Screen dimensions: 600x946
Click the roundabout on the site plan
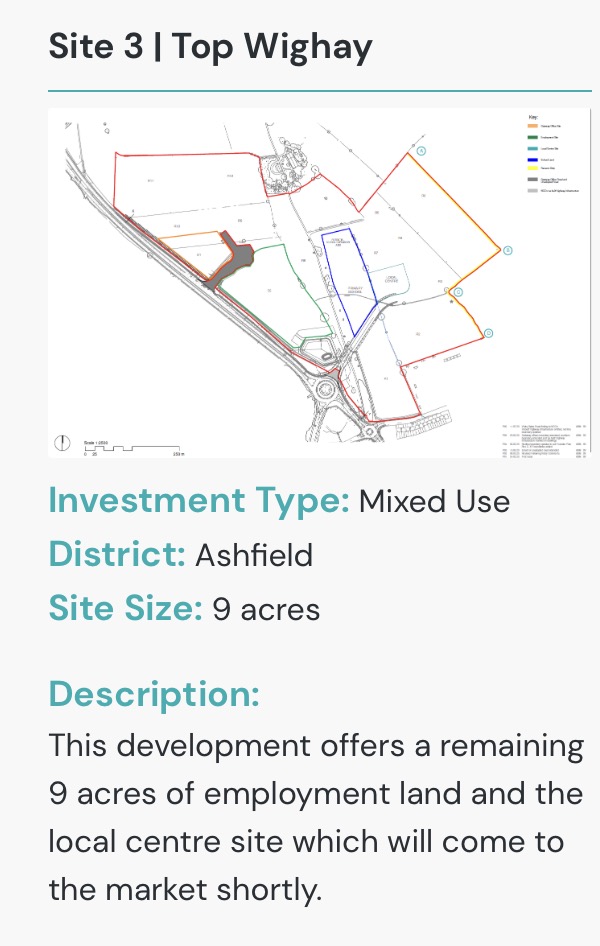pyautogui.click(x=328, y=388)
